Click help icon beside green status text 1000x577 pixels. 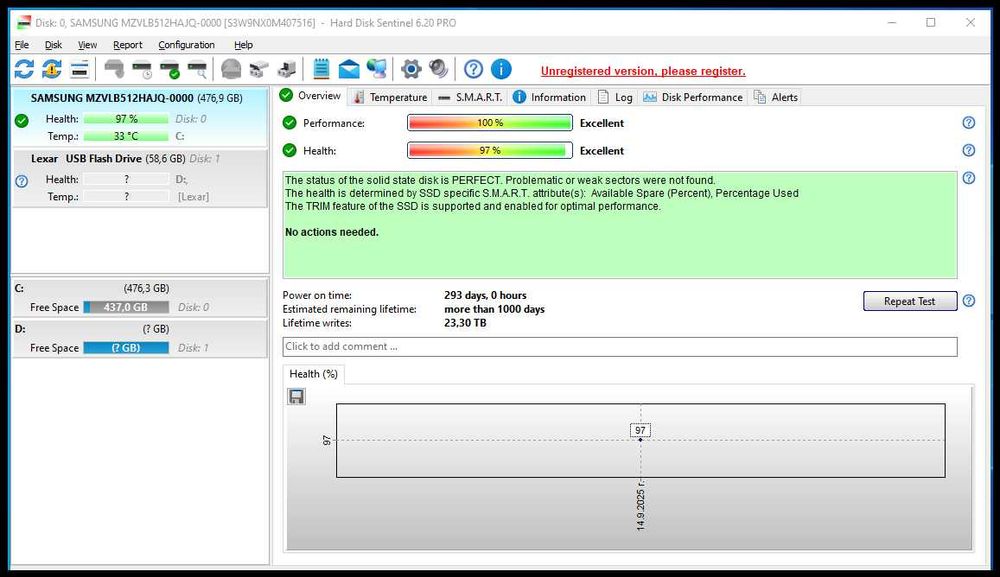(x=969, y=178)
